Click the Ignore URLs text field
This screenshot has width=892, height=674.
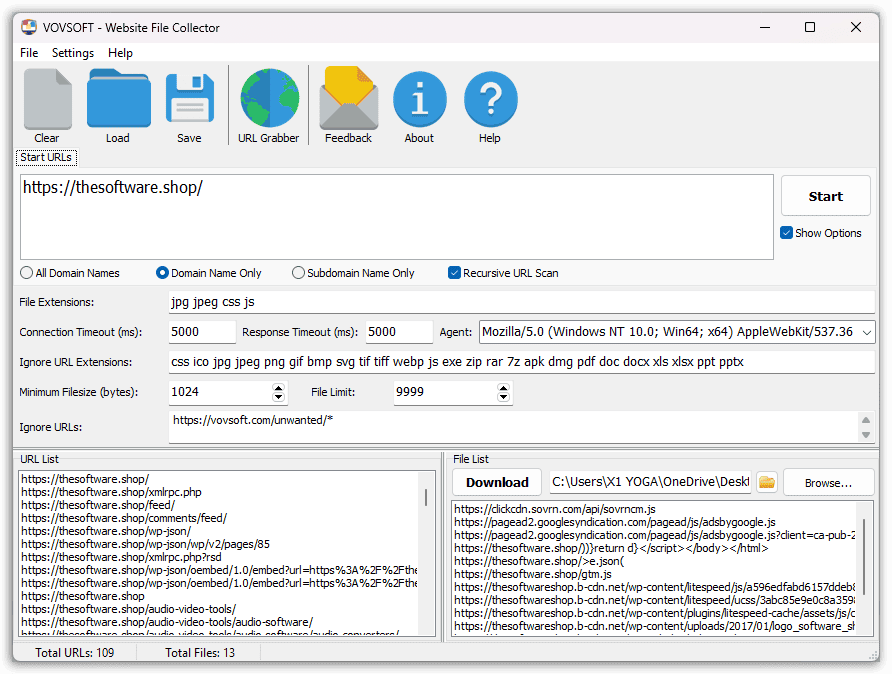(513, 427)
